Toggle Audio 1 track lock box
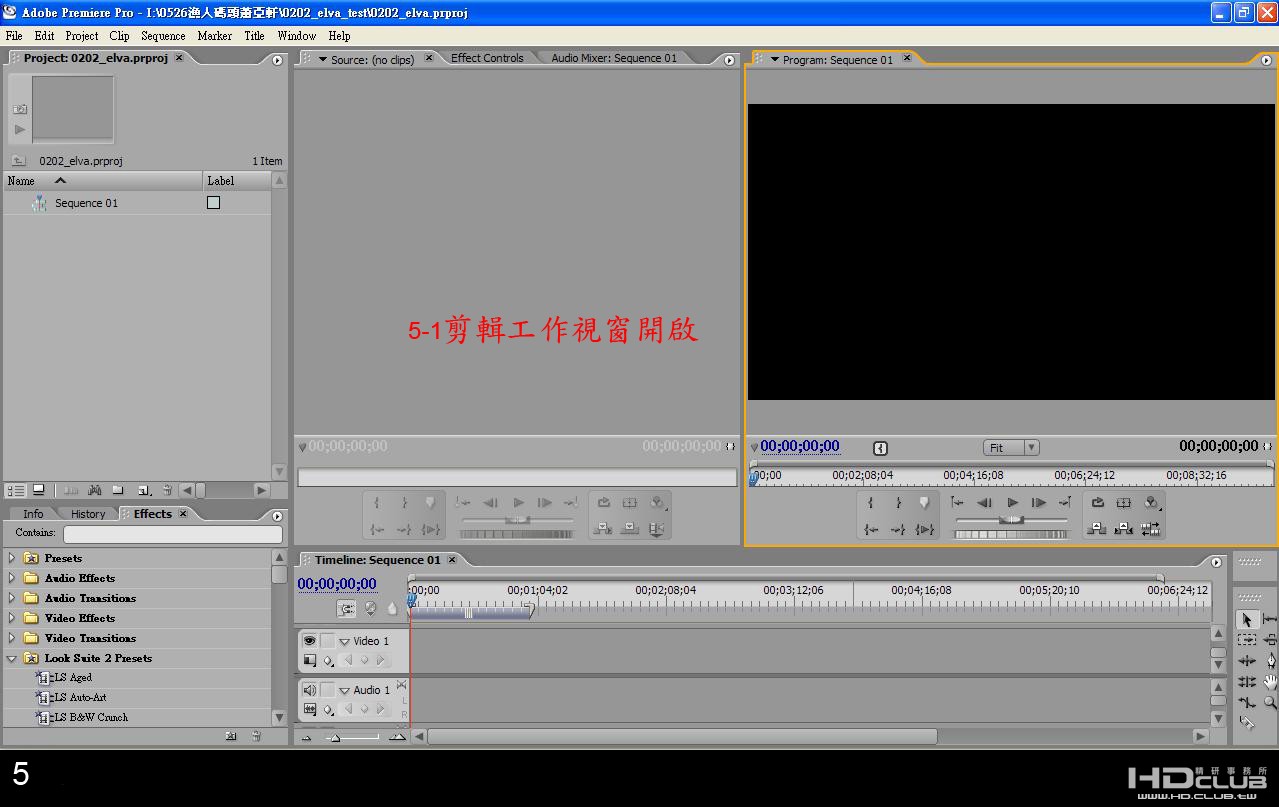Image resolution: width=1279 pixels, height=807 pixels. (x=328, y=690)
